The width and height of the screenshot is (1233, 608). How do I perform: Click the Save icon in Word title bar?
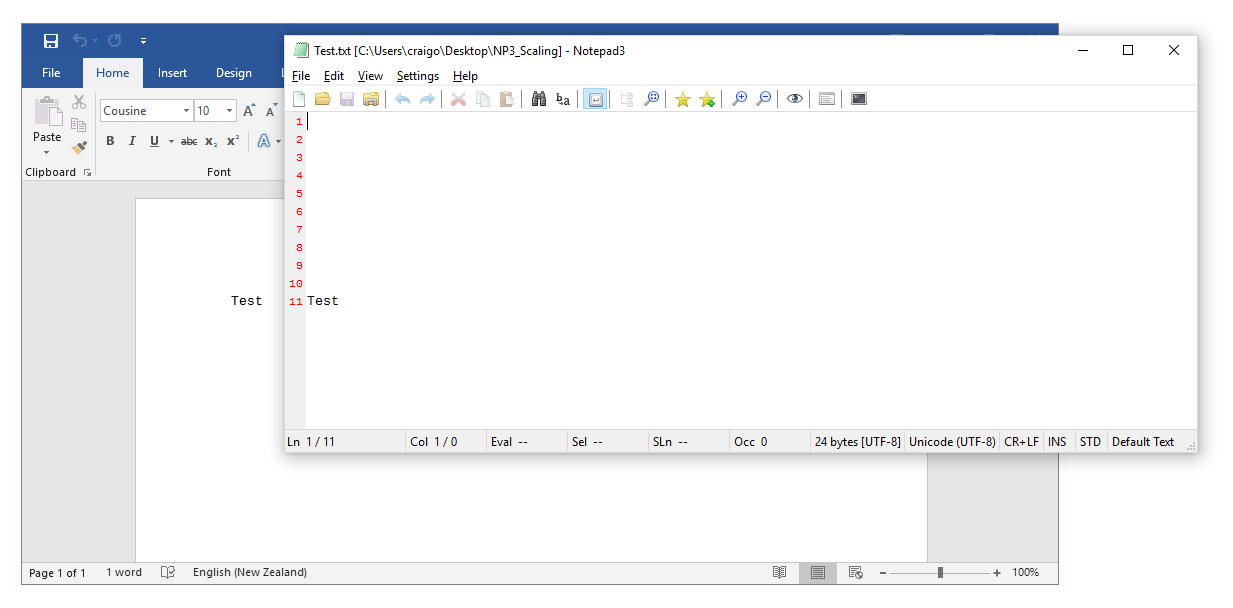pos(50,41)
